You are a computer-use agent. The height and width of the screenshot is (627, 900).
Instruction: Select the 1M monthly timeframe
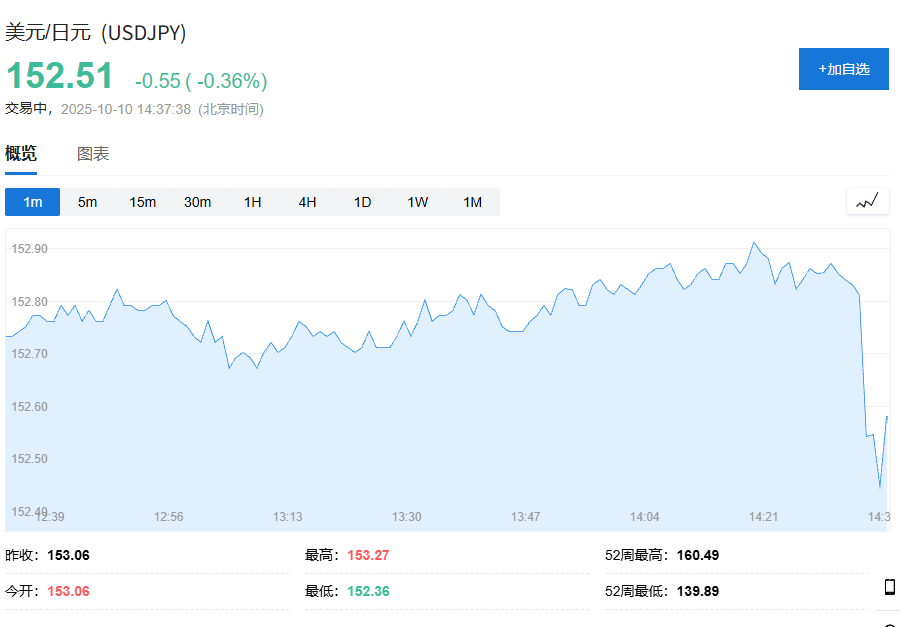point(472,202)
